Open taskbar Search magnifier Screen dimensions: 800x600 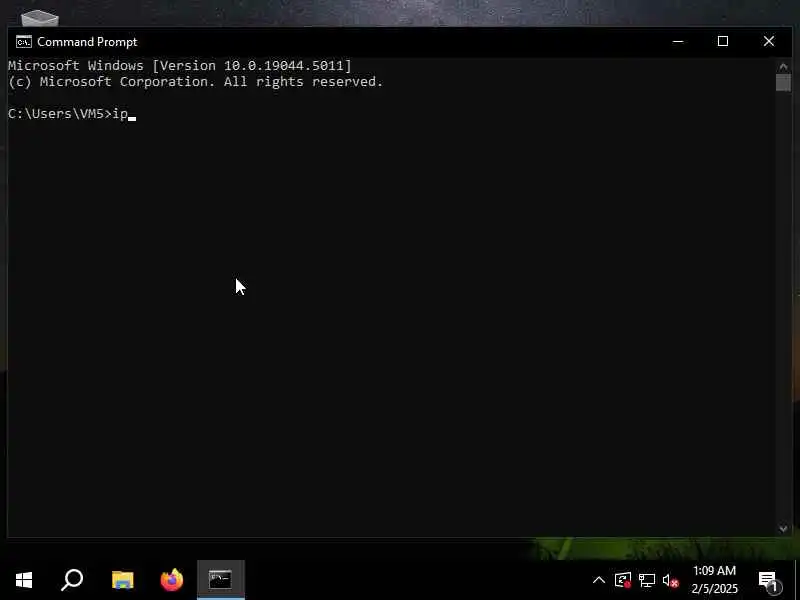(72, 580)
